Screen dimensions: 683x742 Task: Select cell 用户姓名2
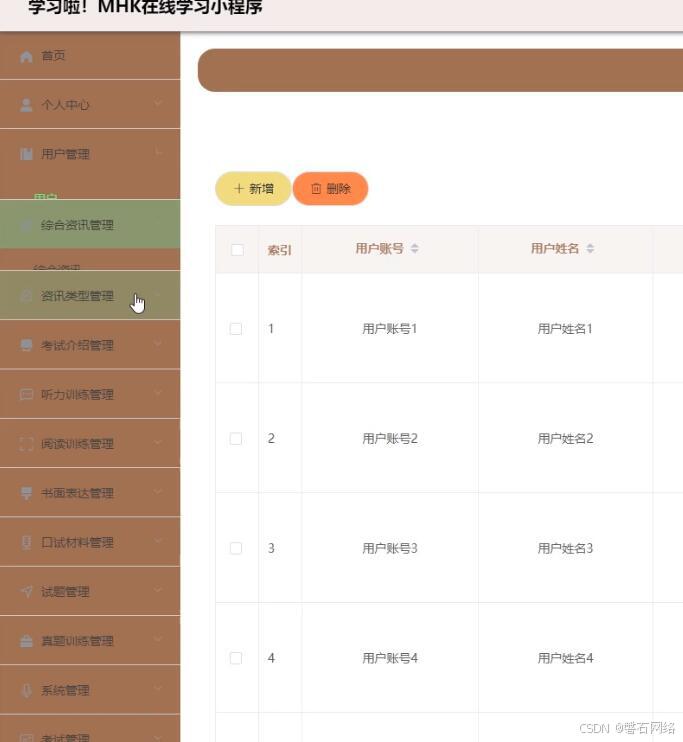565,439
